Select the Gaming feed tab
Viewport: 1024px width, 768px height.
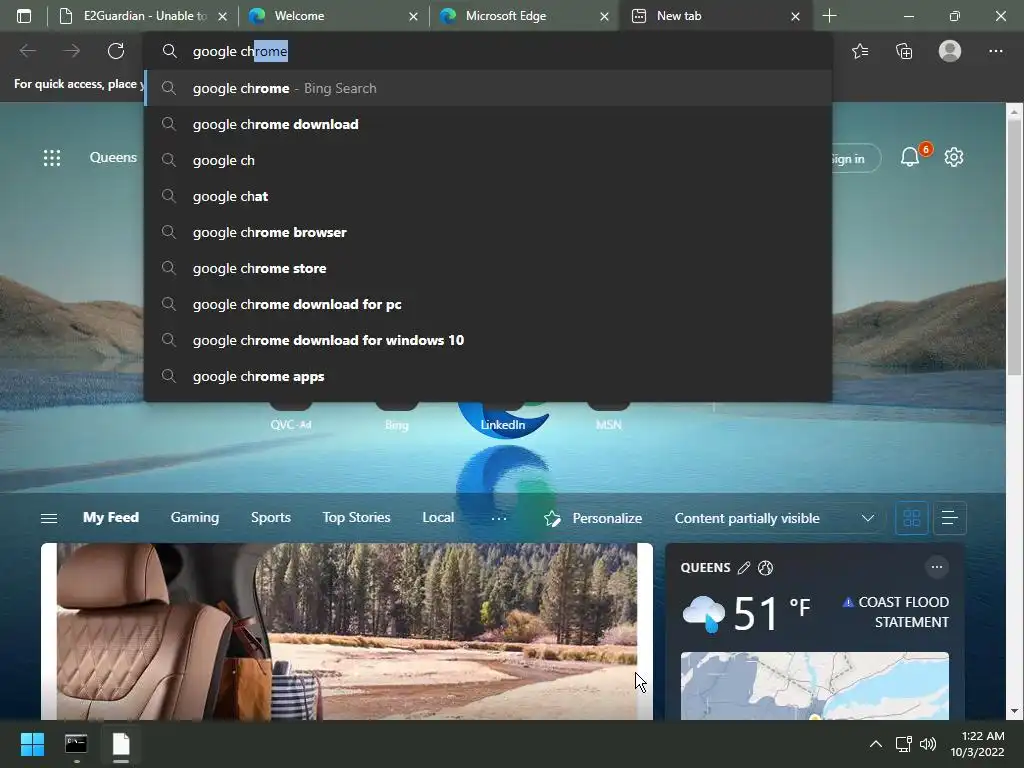tap(195, 517)
